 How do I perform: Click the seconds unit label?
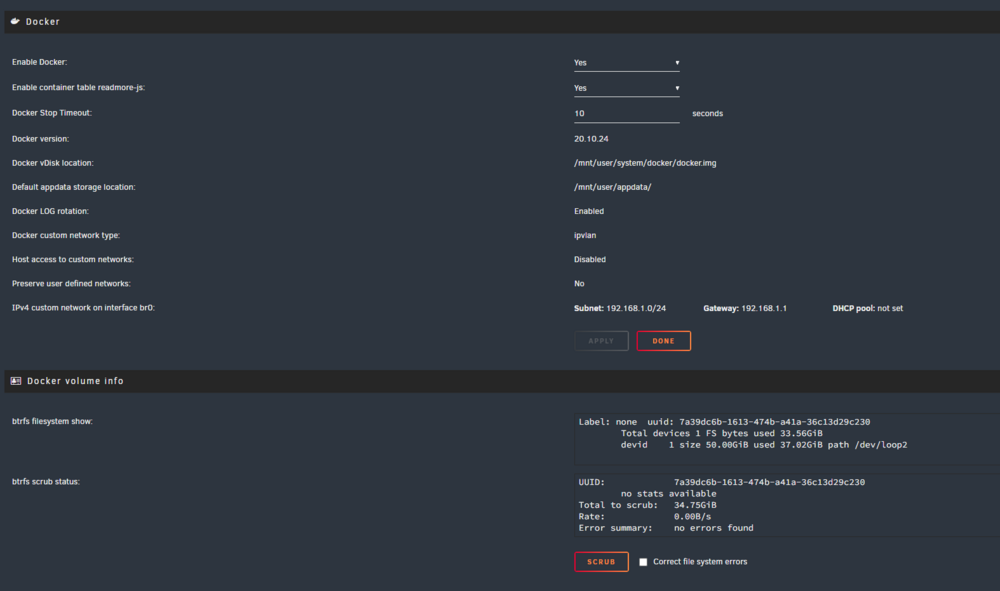(707, 113)
